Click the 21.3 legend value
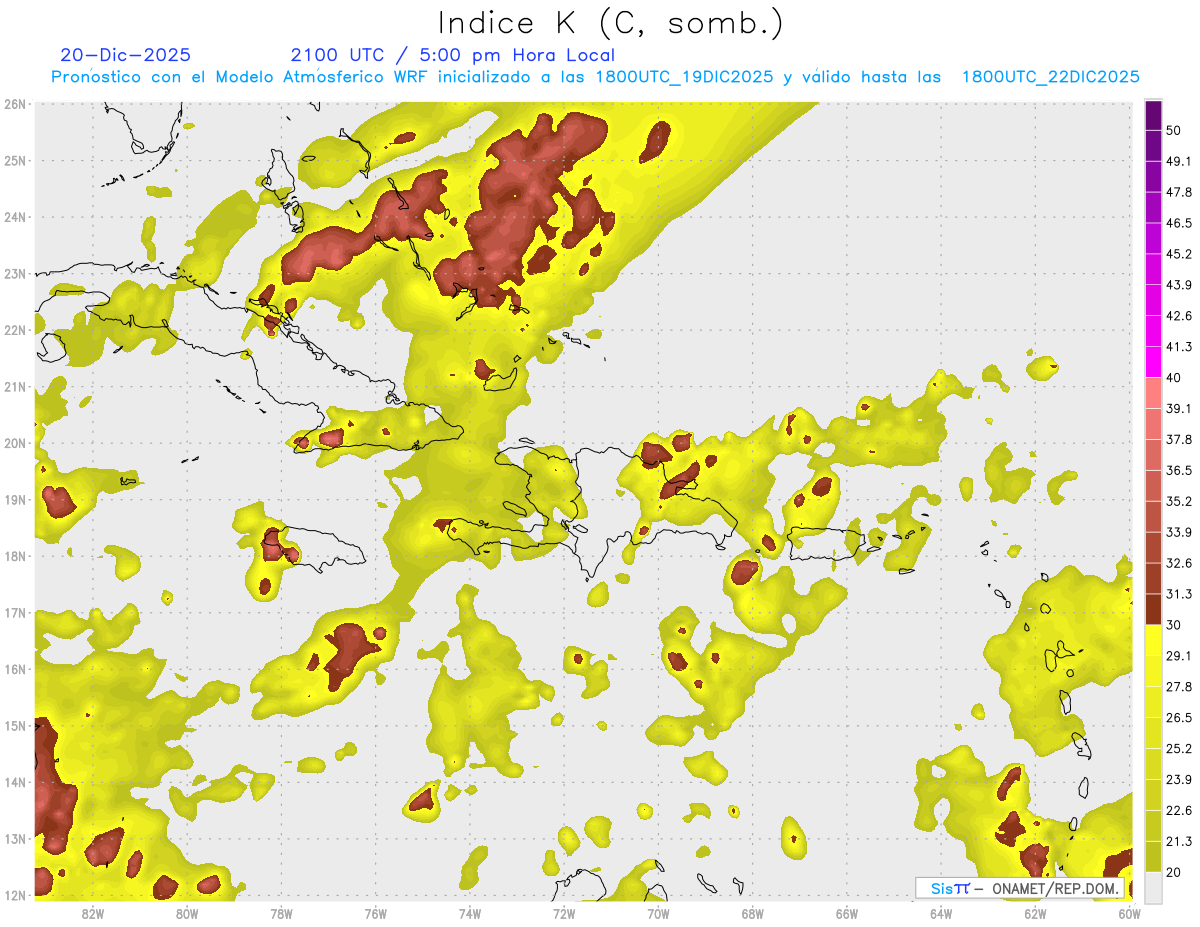Viewport: 1200px width, 927px height. click(1179, 842)
